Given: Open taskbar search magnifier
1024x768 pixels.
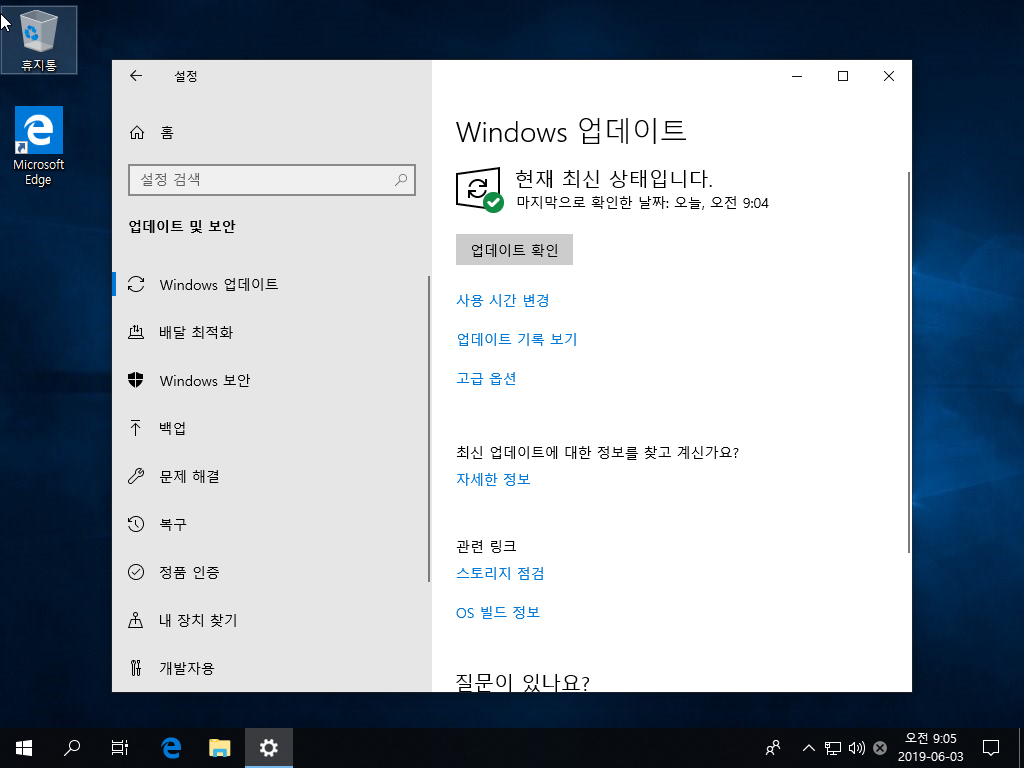Looking at the screenshot, I should [x=72, y=748].
